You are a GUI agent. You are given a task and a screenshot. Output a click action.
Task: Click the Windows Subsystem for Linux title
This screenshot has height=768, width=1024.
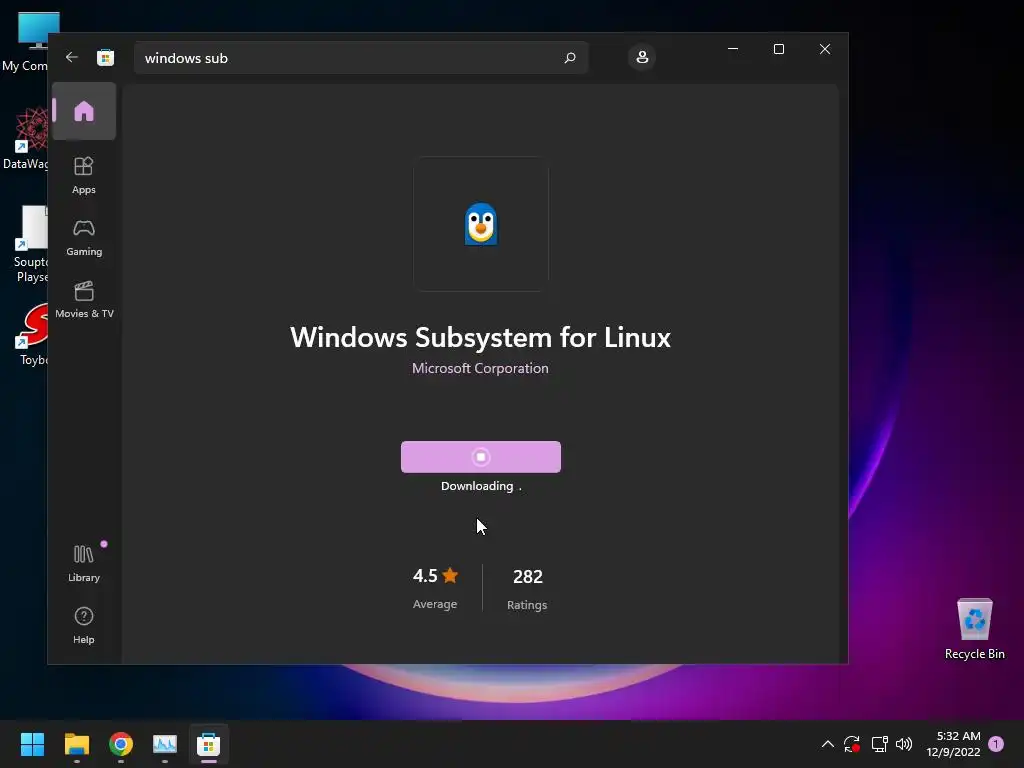coord(480,338)
